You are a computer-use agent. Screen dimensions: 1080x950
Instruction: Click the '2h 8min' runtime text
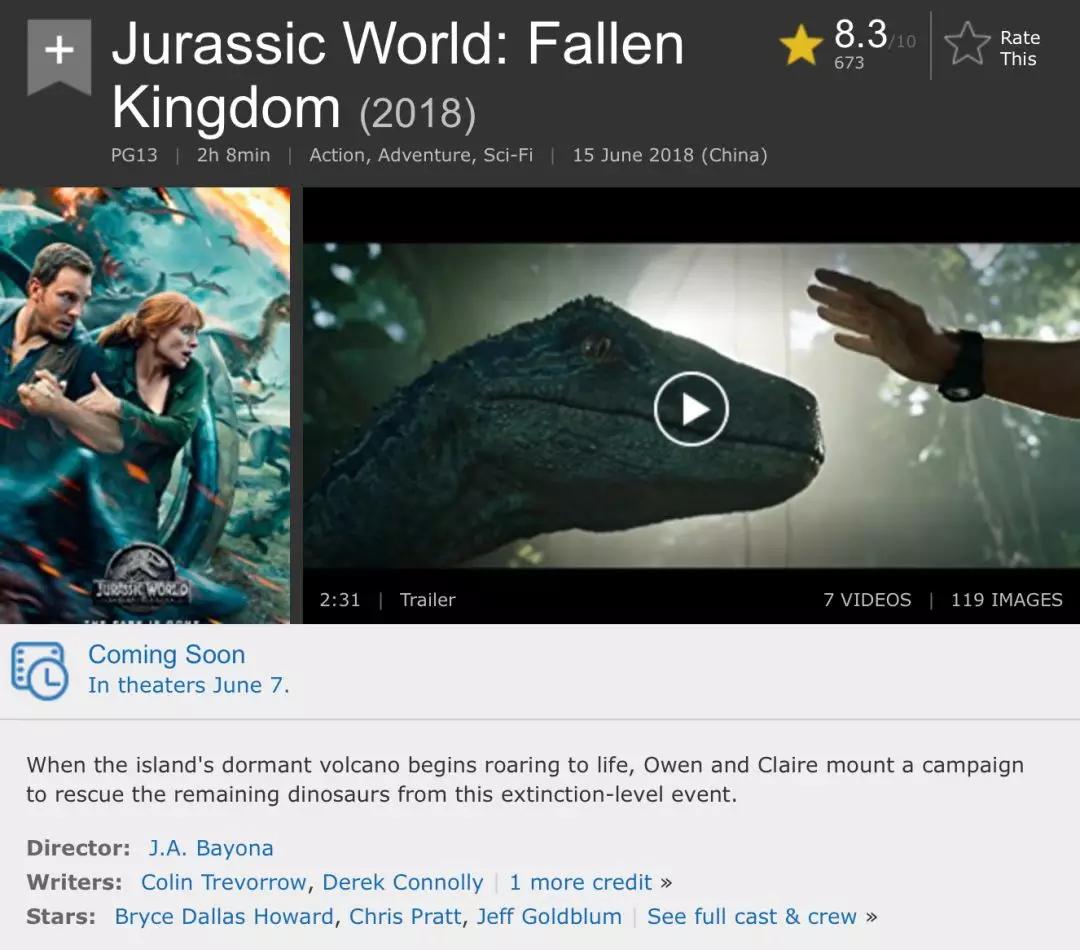(233, 155)
